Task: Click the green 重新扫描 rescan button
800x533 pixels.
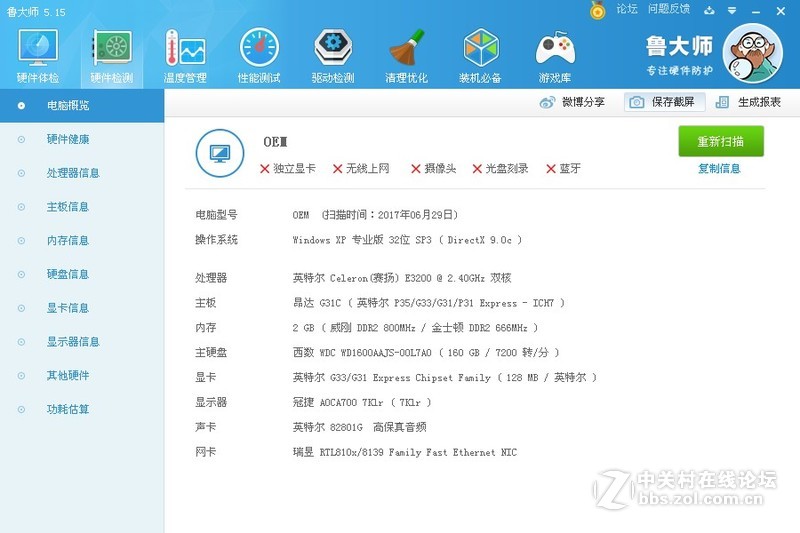Action: (721, 141)
